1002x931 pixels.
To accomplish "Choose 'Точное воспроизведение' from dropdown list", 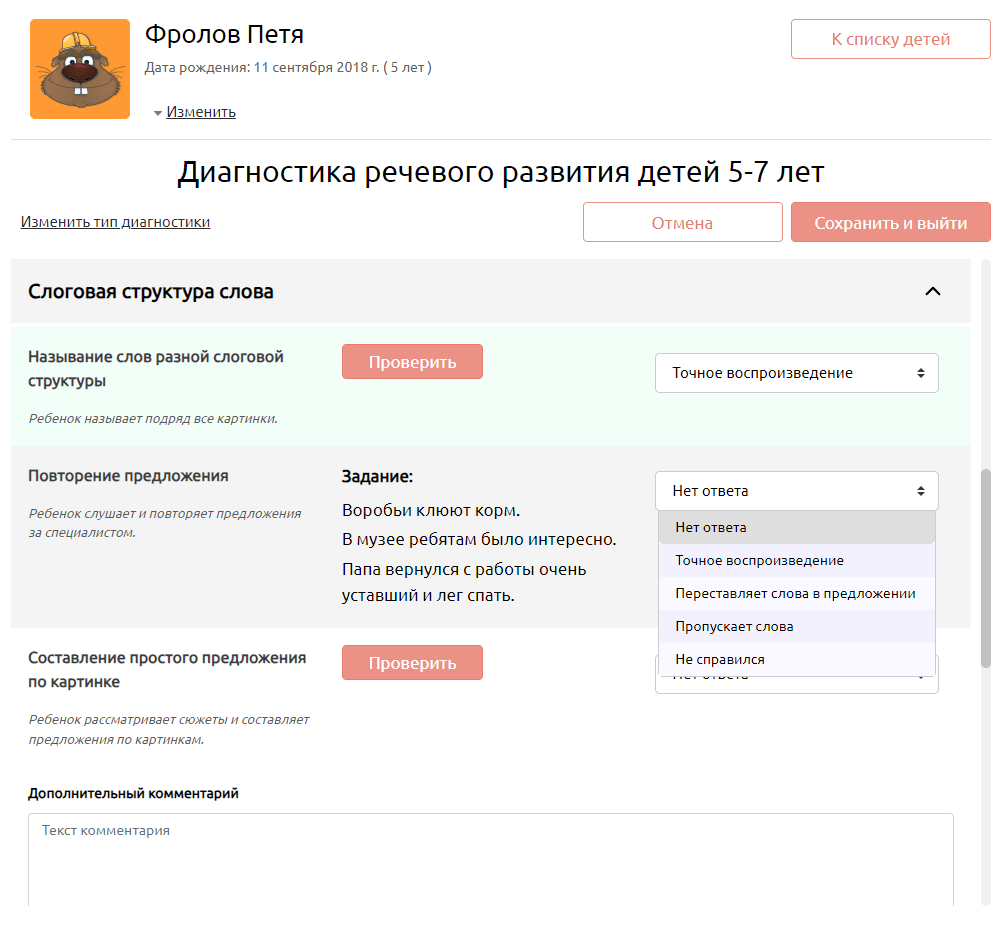I will (796, 560).
